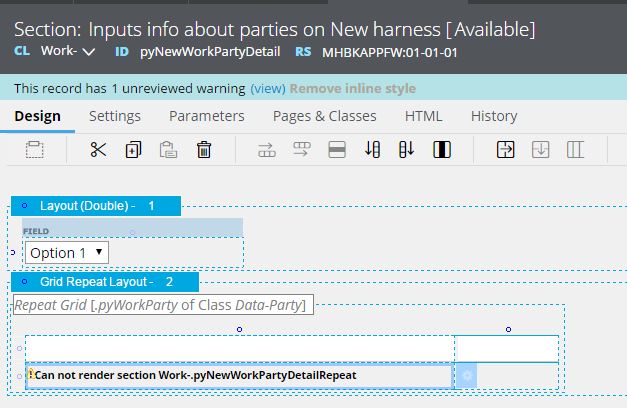Go to Pages & Classes tab
The image size is (627, 408).
click(x=325, y=116)
